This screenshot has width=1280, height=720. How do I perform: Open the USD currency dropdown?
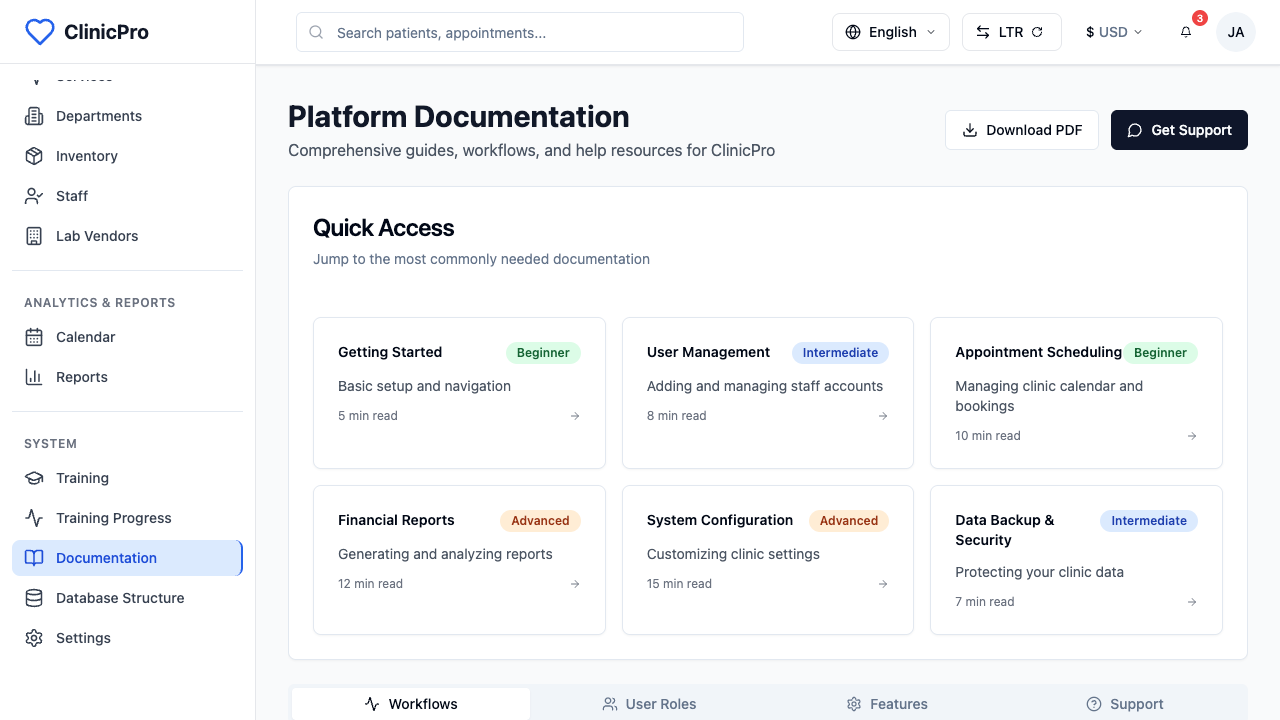point(1114,32)
